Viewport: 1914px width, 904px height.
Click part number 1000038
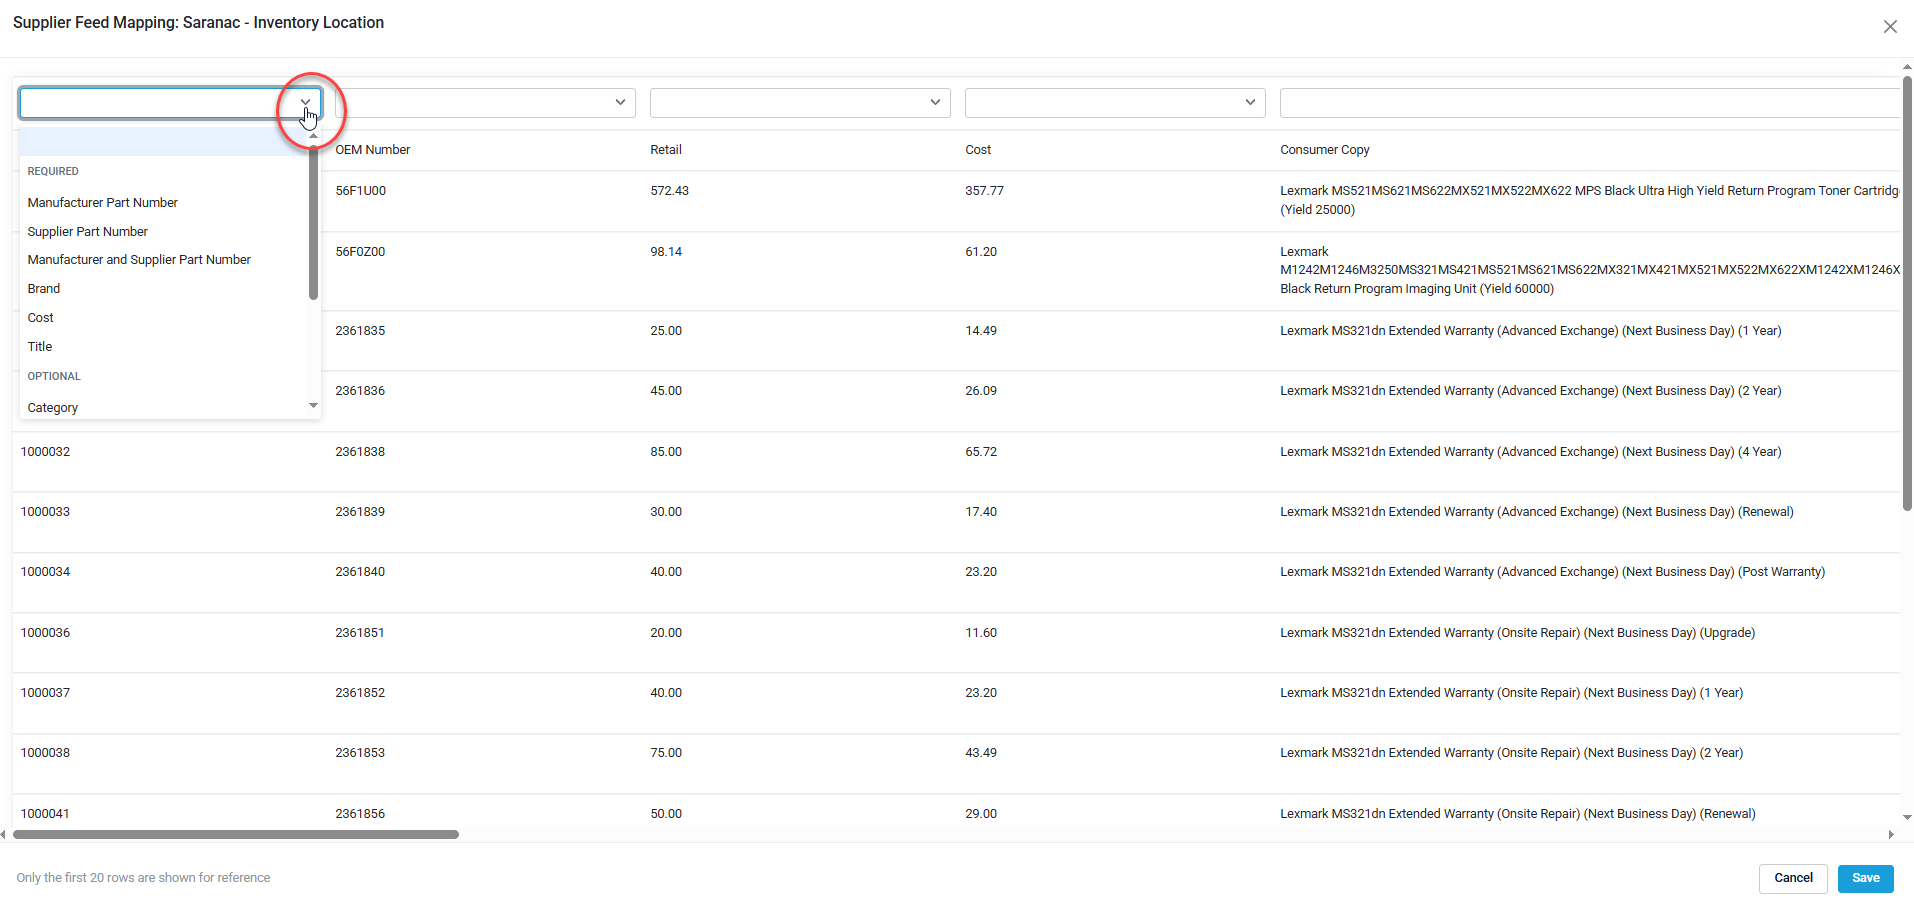[45, 753]
